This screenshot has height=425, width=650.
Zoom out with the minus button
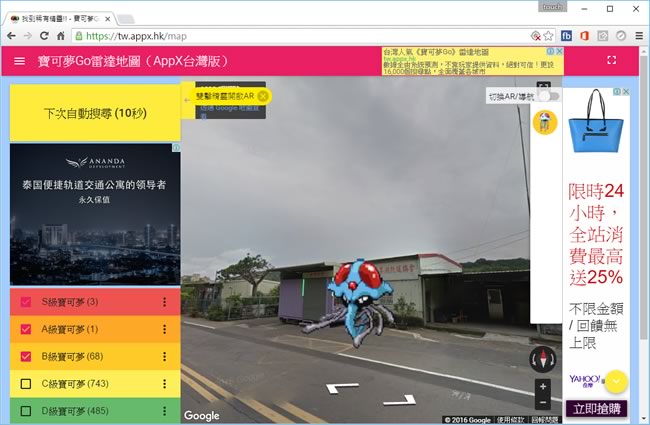543,402
